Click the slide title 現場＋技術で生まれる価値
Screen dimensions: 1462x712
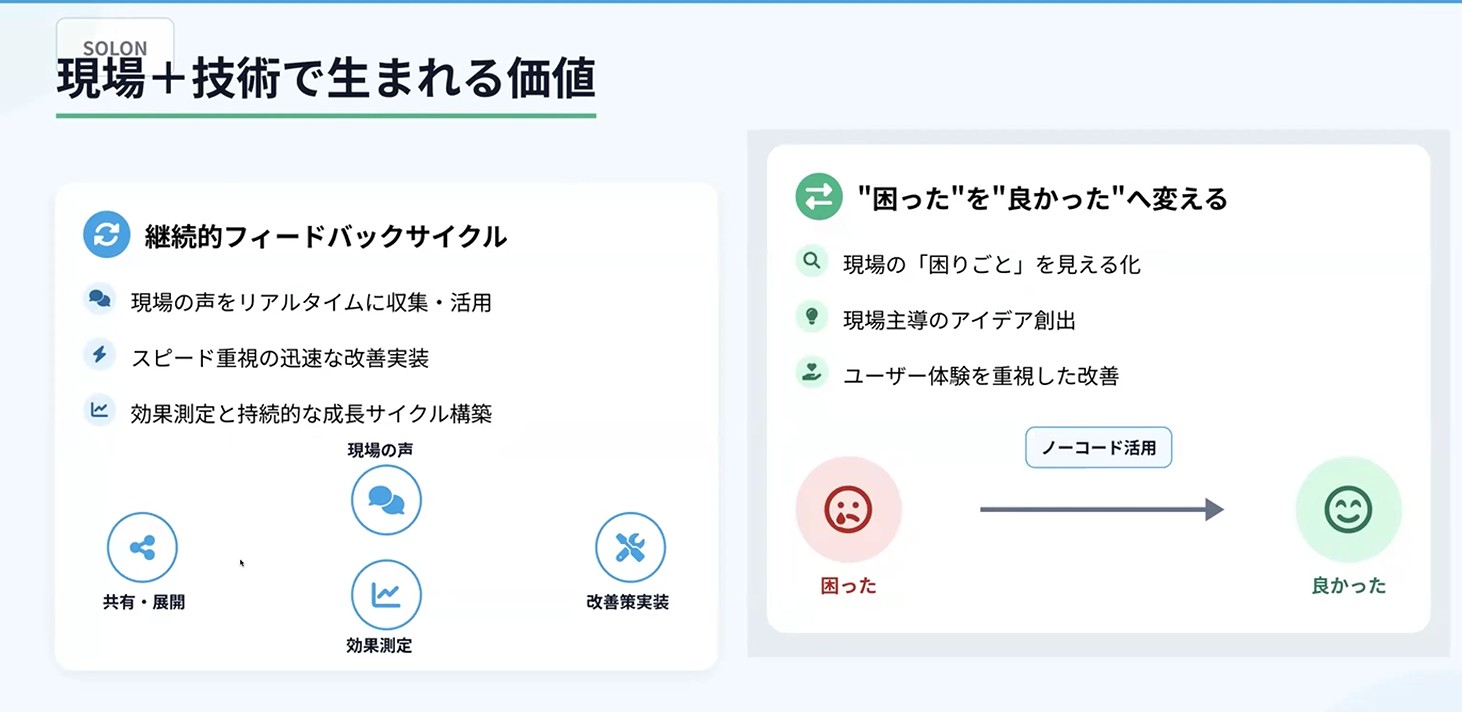tap(326, 80)
